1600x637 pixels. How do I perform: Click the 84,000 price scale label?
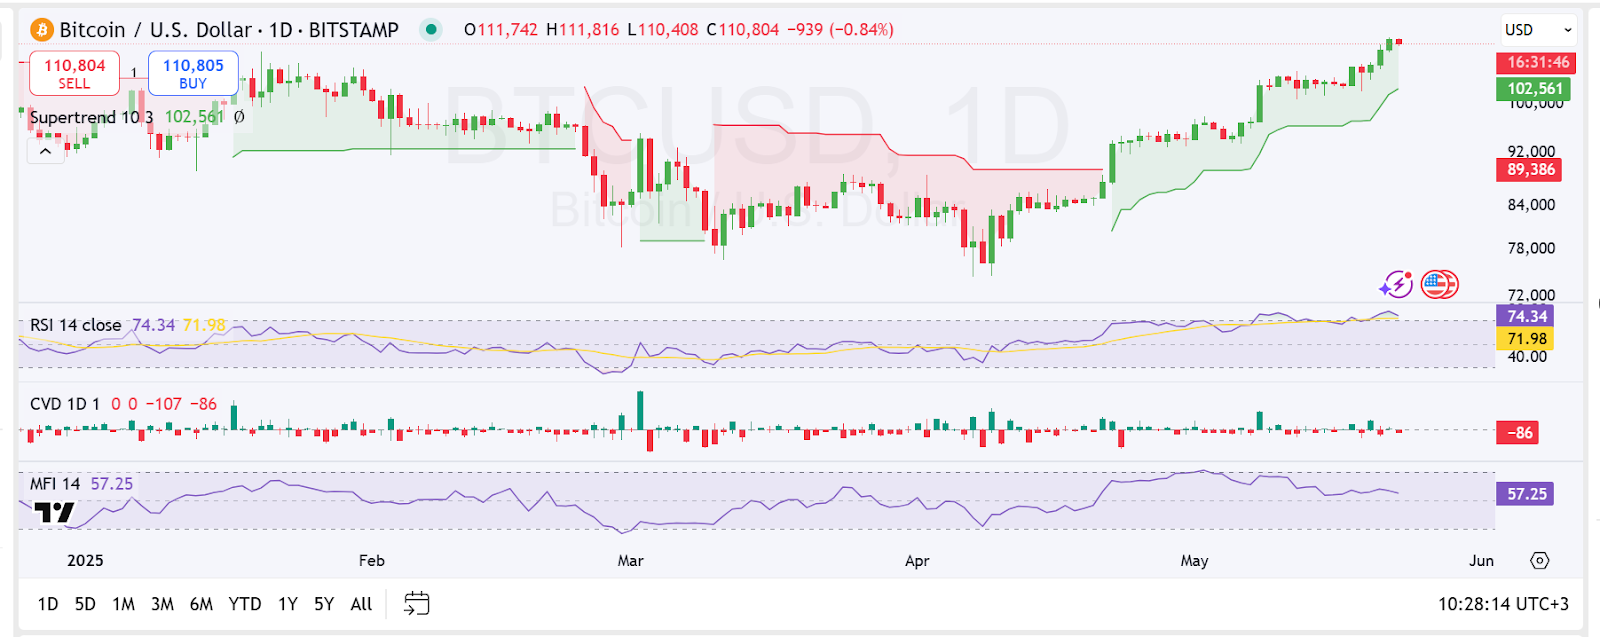pos(1531,205)
